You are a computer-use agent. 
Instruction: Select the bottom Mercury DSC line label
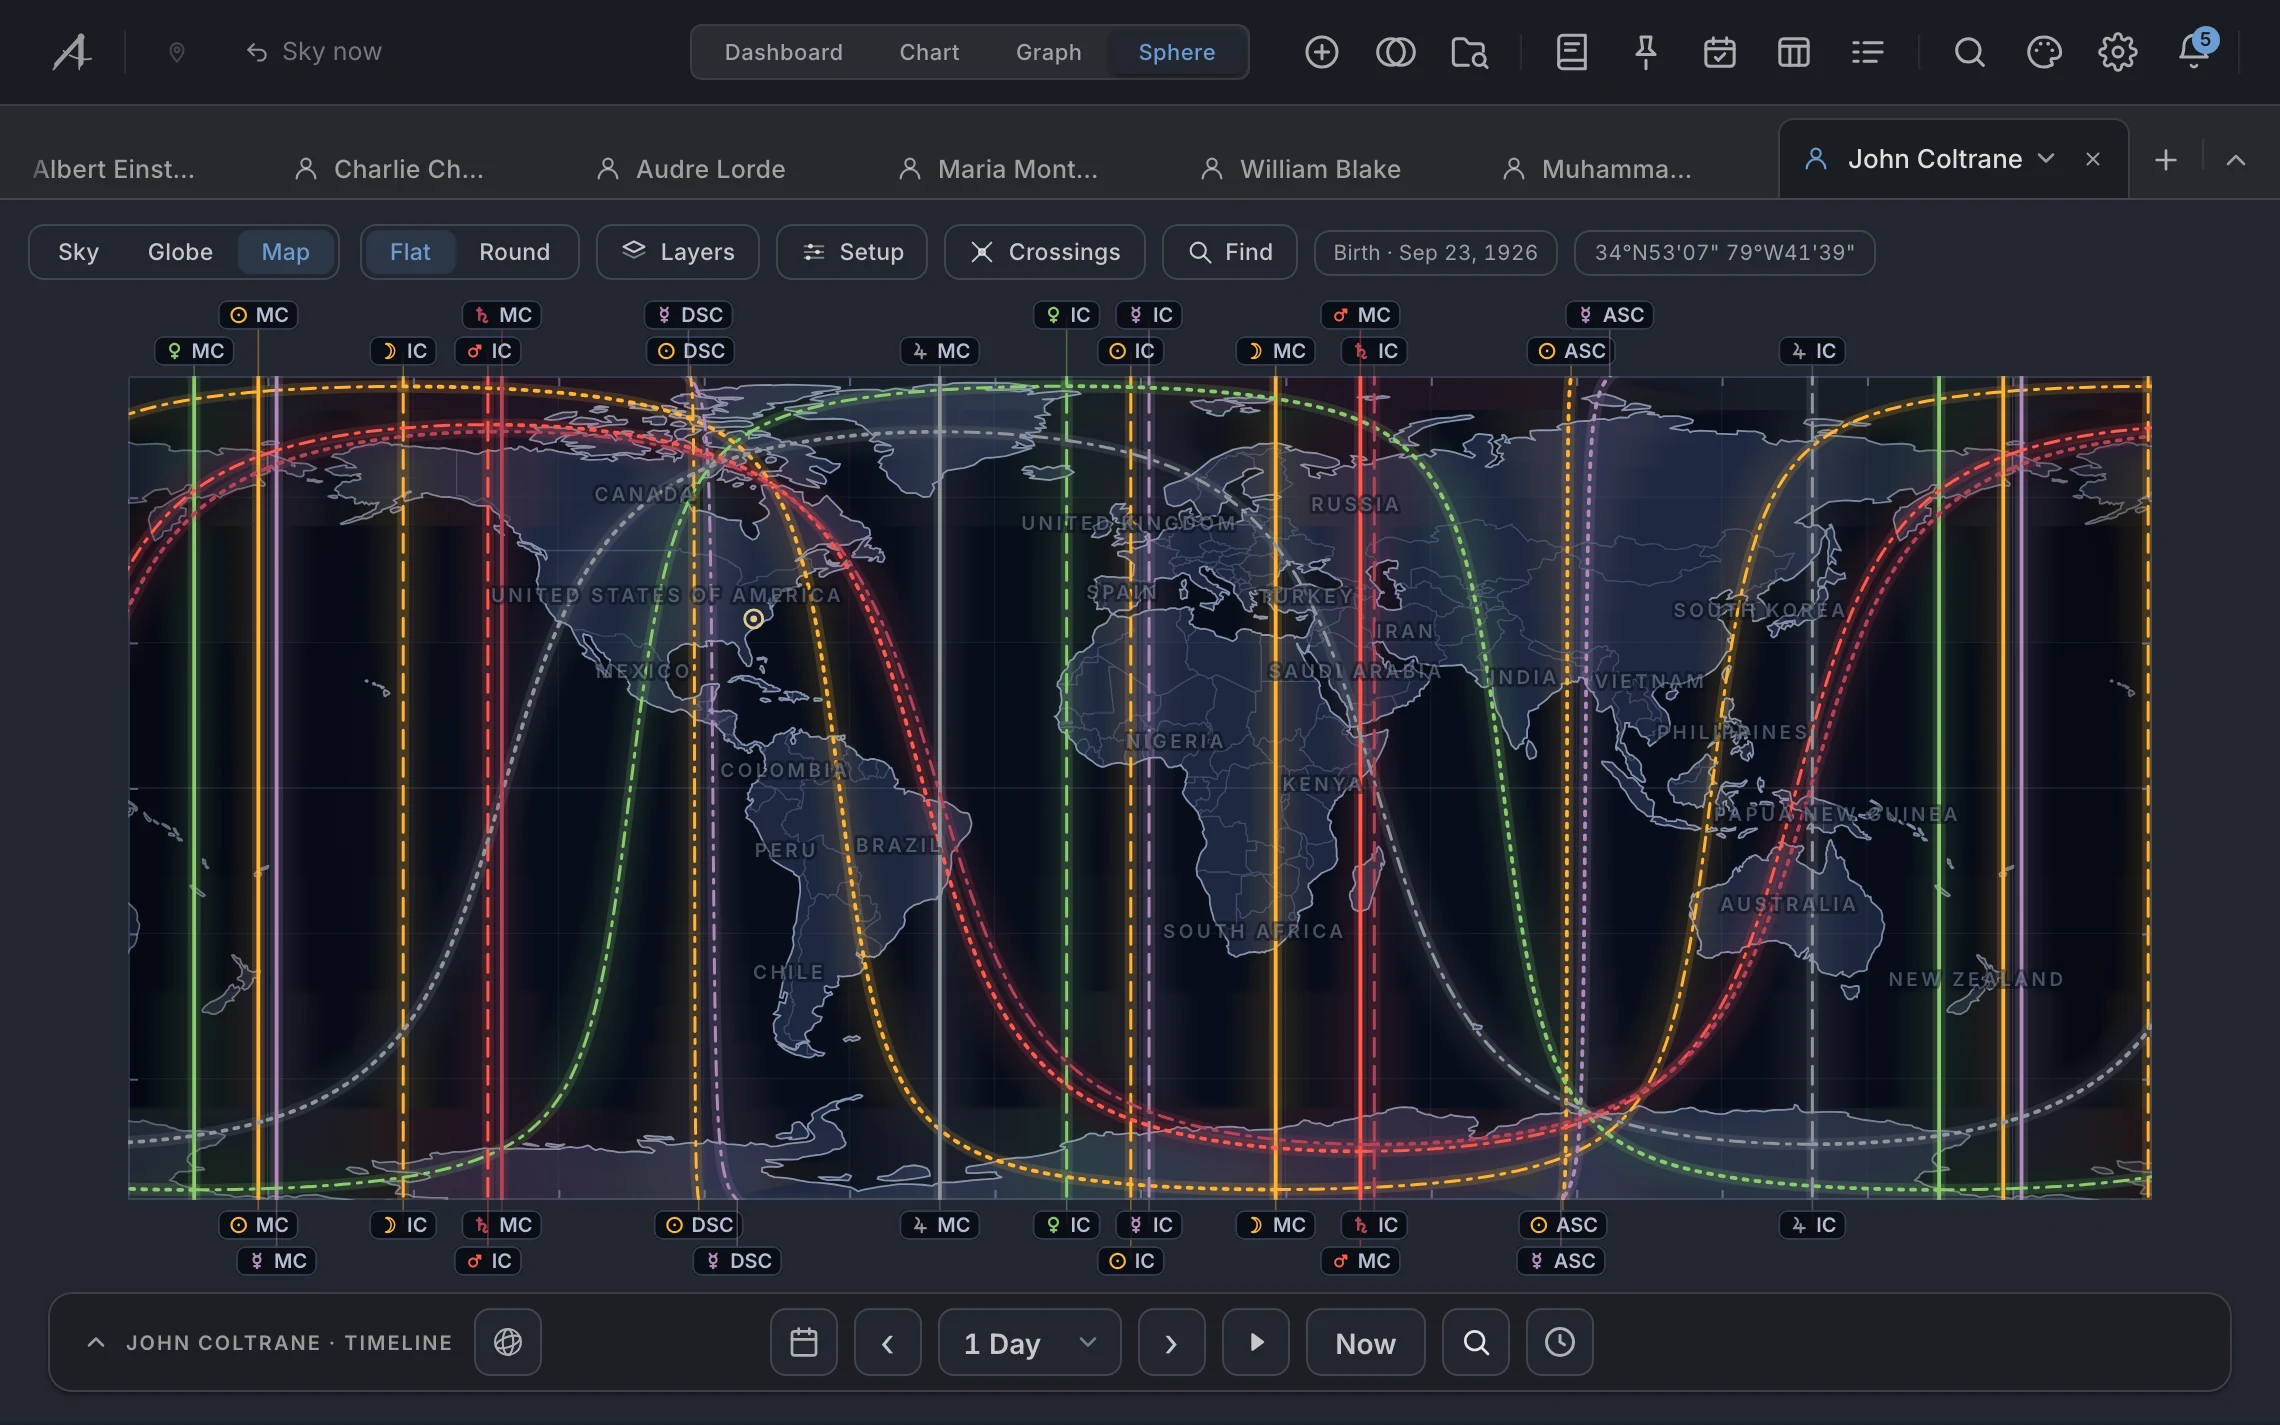(x=738, y=1261)
